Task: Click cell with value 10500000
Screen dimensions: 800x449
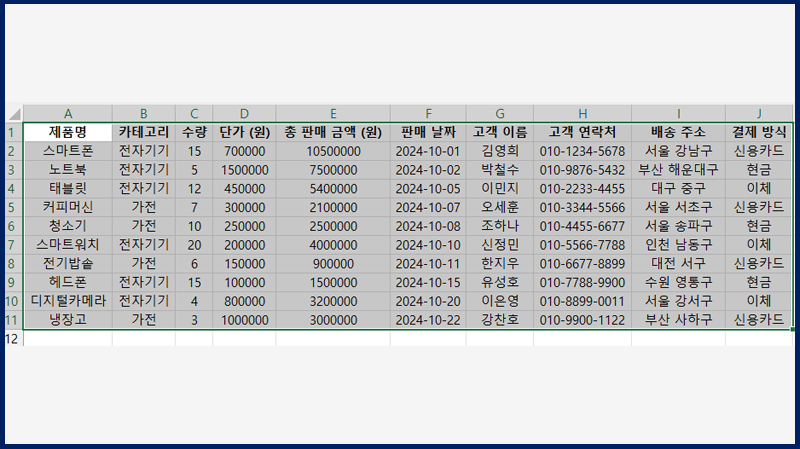Action: [x=333, y=152]
